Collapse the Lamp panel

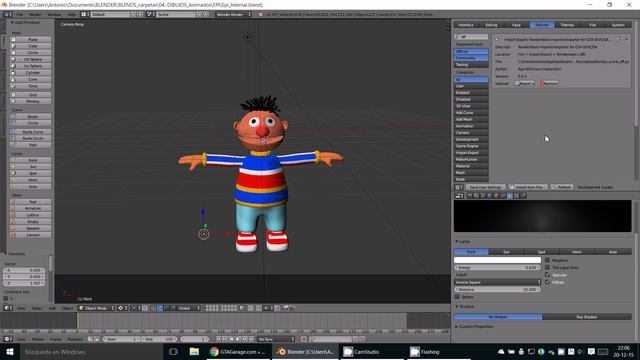click(457, 242)
